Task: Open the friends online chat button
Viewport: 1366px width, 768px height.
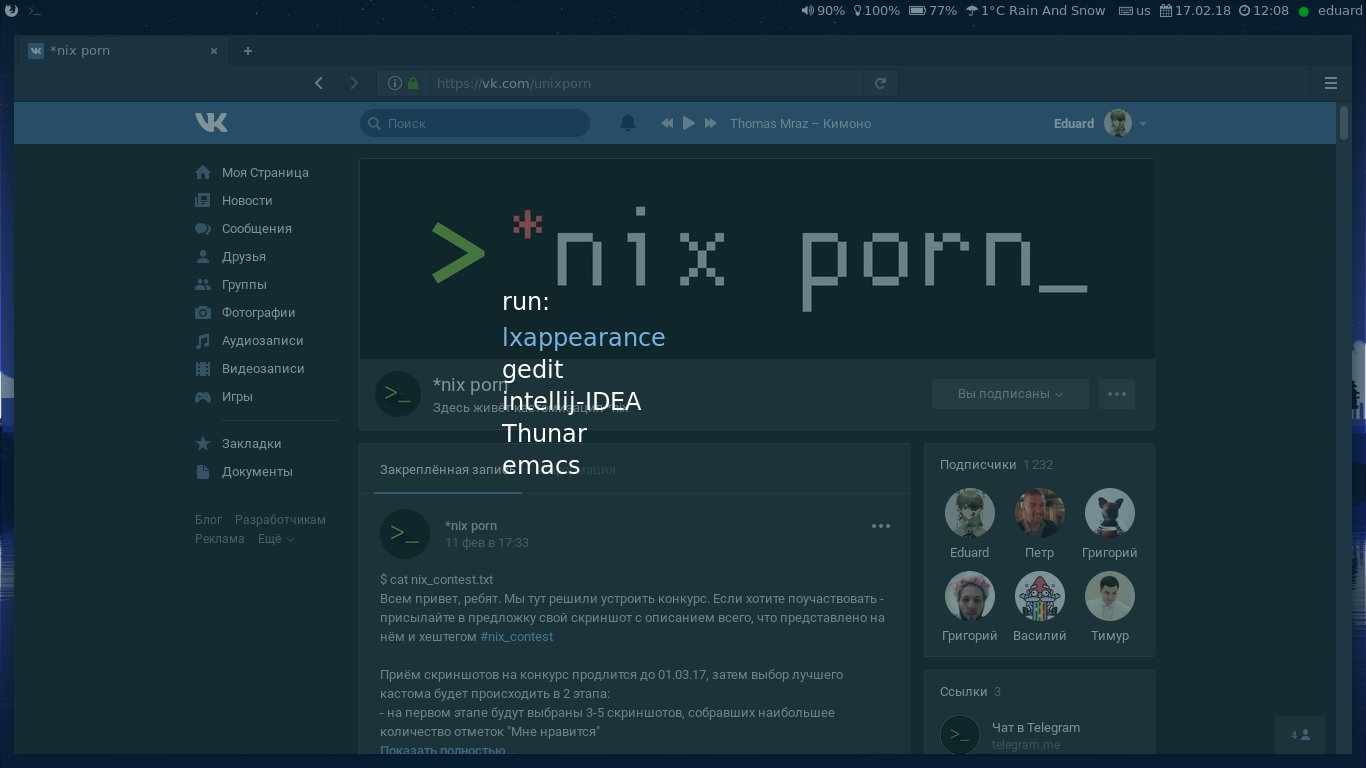Action: [1300, 735]
